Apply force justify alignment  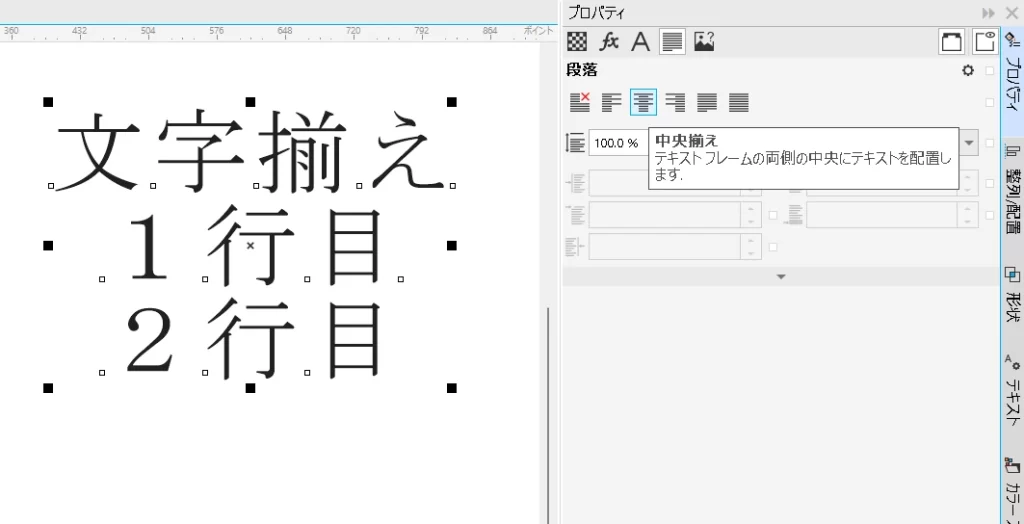point(739,102)
